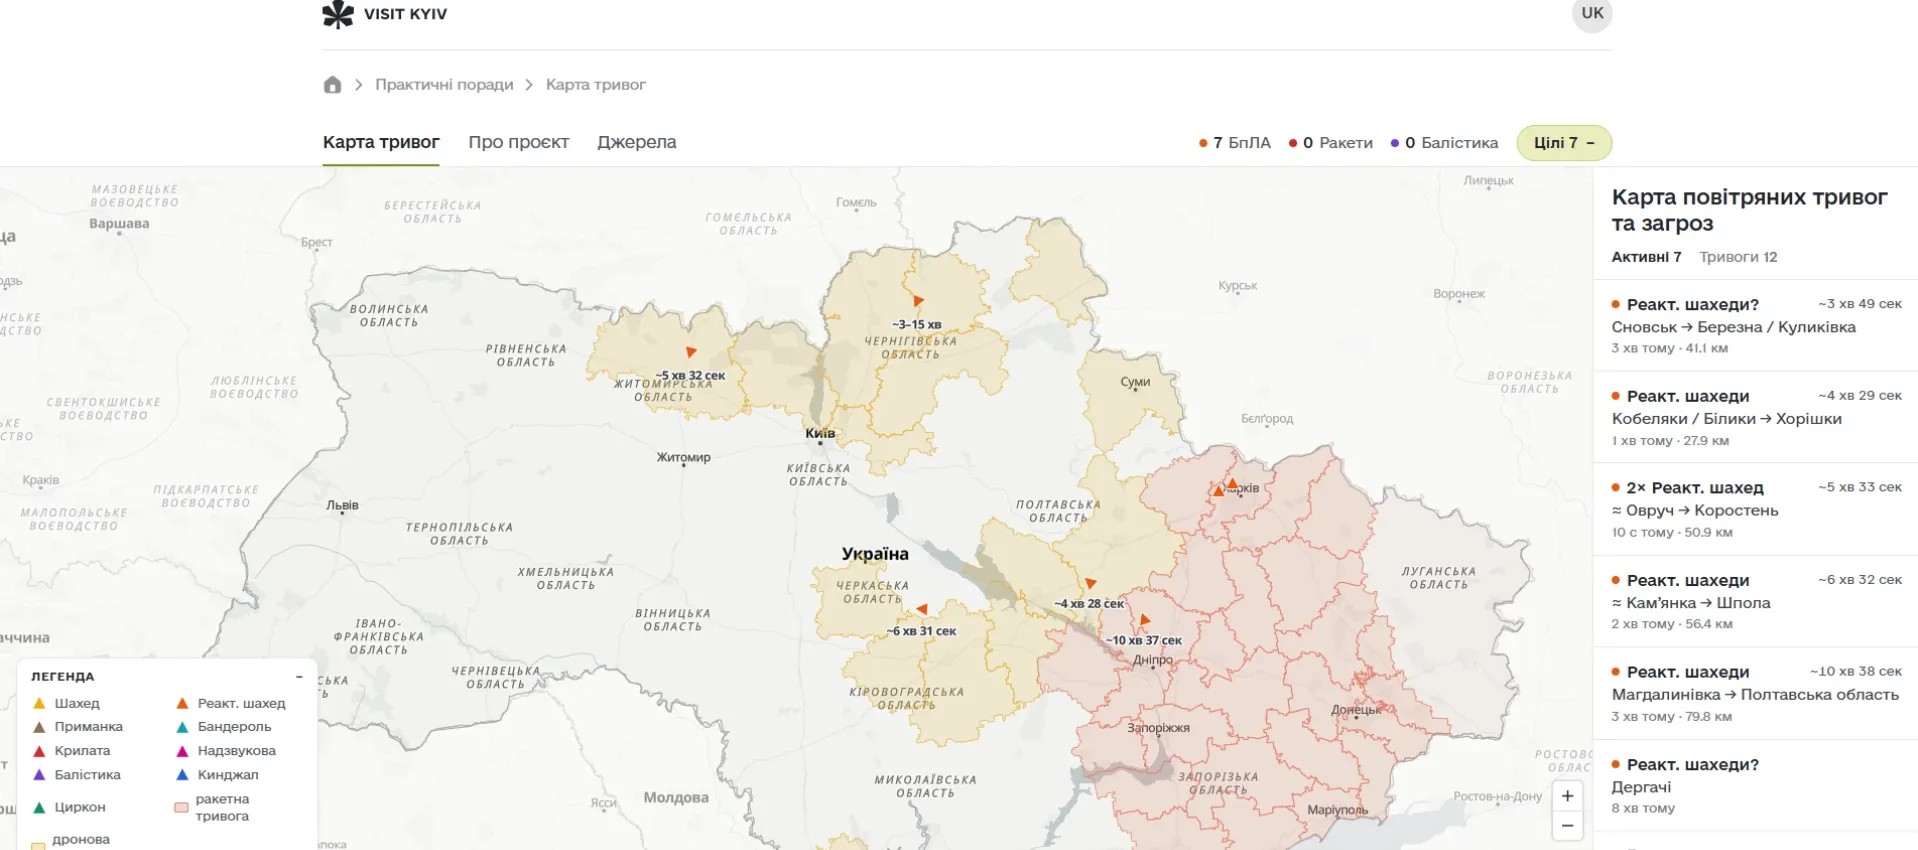Click the Реакт. шахед legend triangle icon

tap(182, 703)
